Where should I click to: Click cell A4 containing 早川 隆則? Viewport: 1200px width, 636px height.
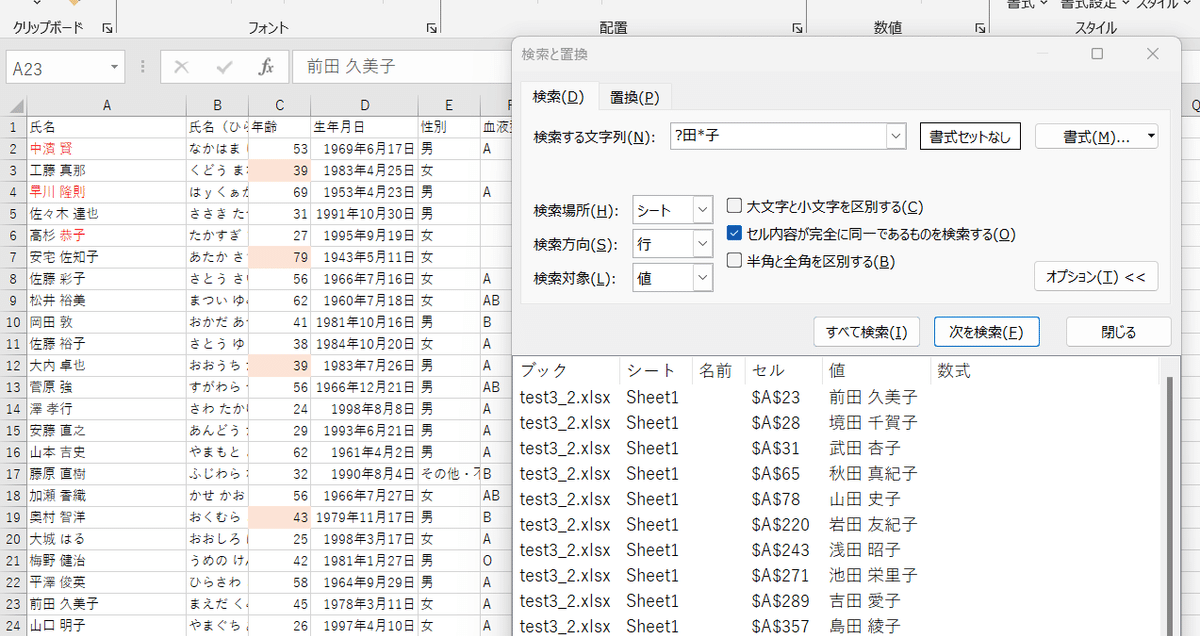(106, 192)
